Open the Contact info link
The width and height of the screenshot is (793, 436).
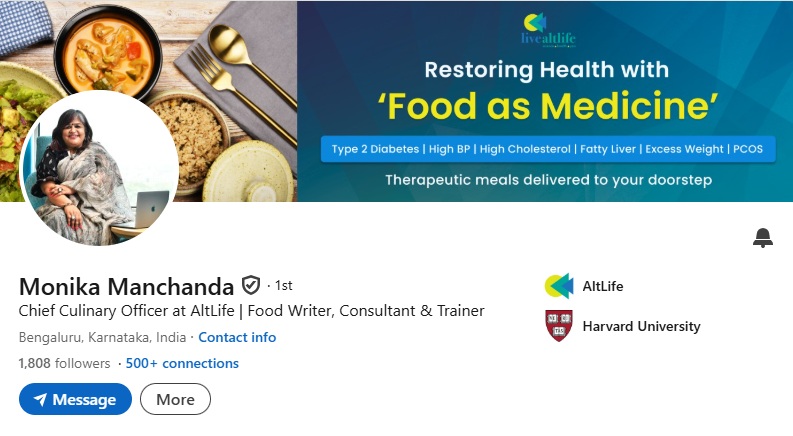tap(237, 337)
